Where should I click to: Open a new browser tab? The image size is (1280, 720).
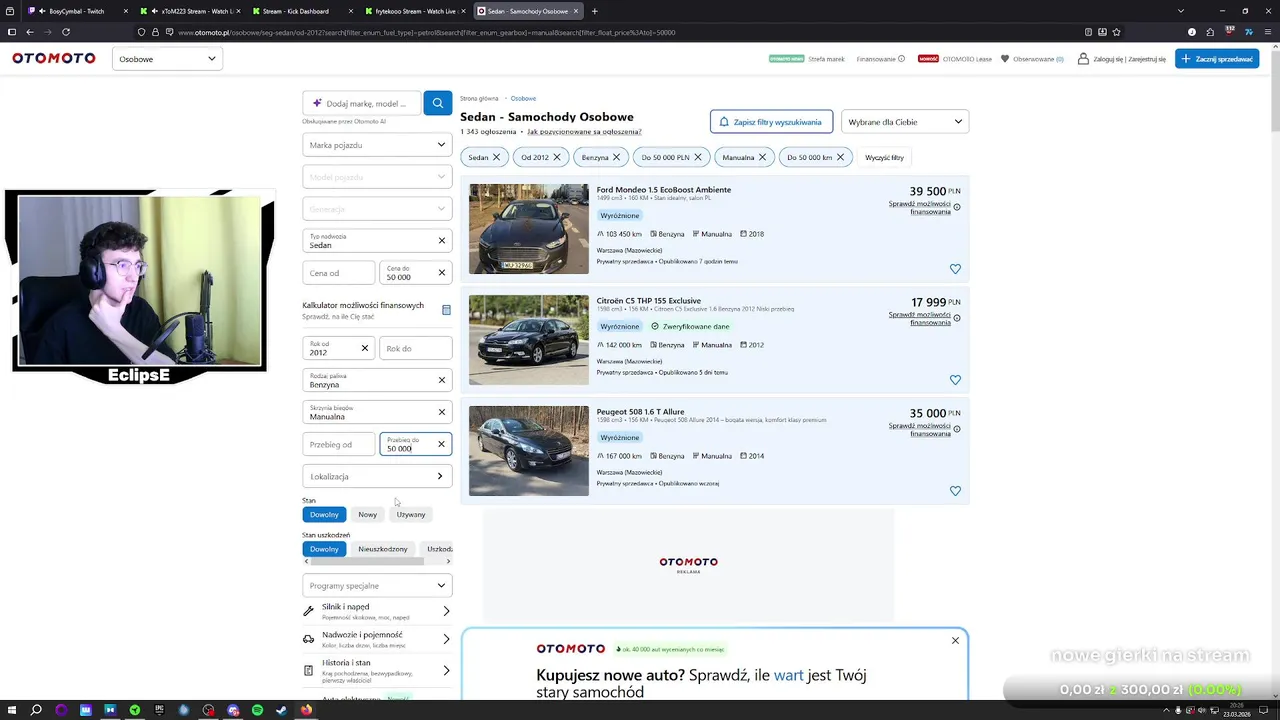coord(595,11)
